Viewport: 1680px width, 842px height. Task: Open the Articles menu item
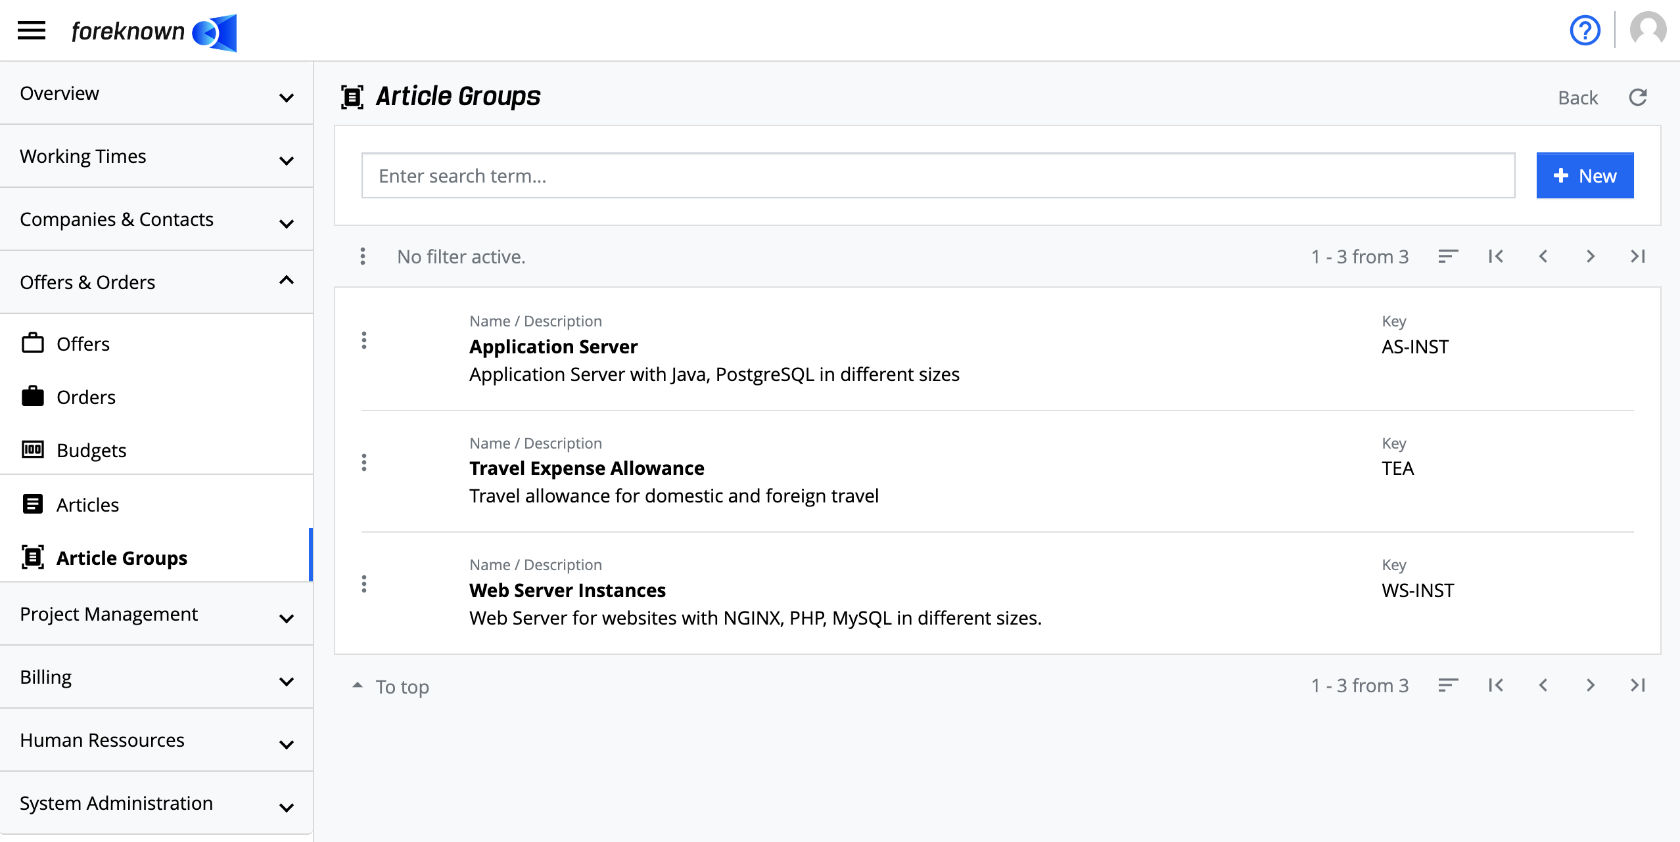156,504
